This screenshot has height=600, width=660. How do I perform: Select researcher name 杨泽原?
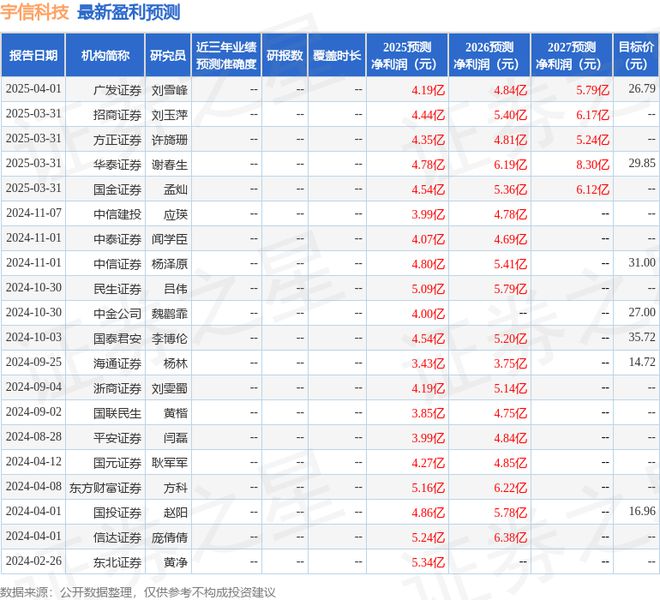pos(169,264)
